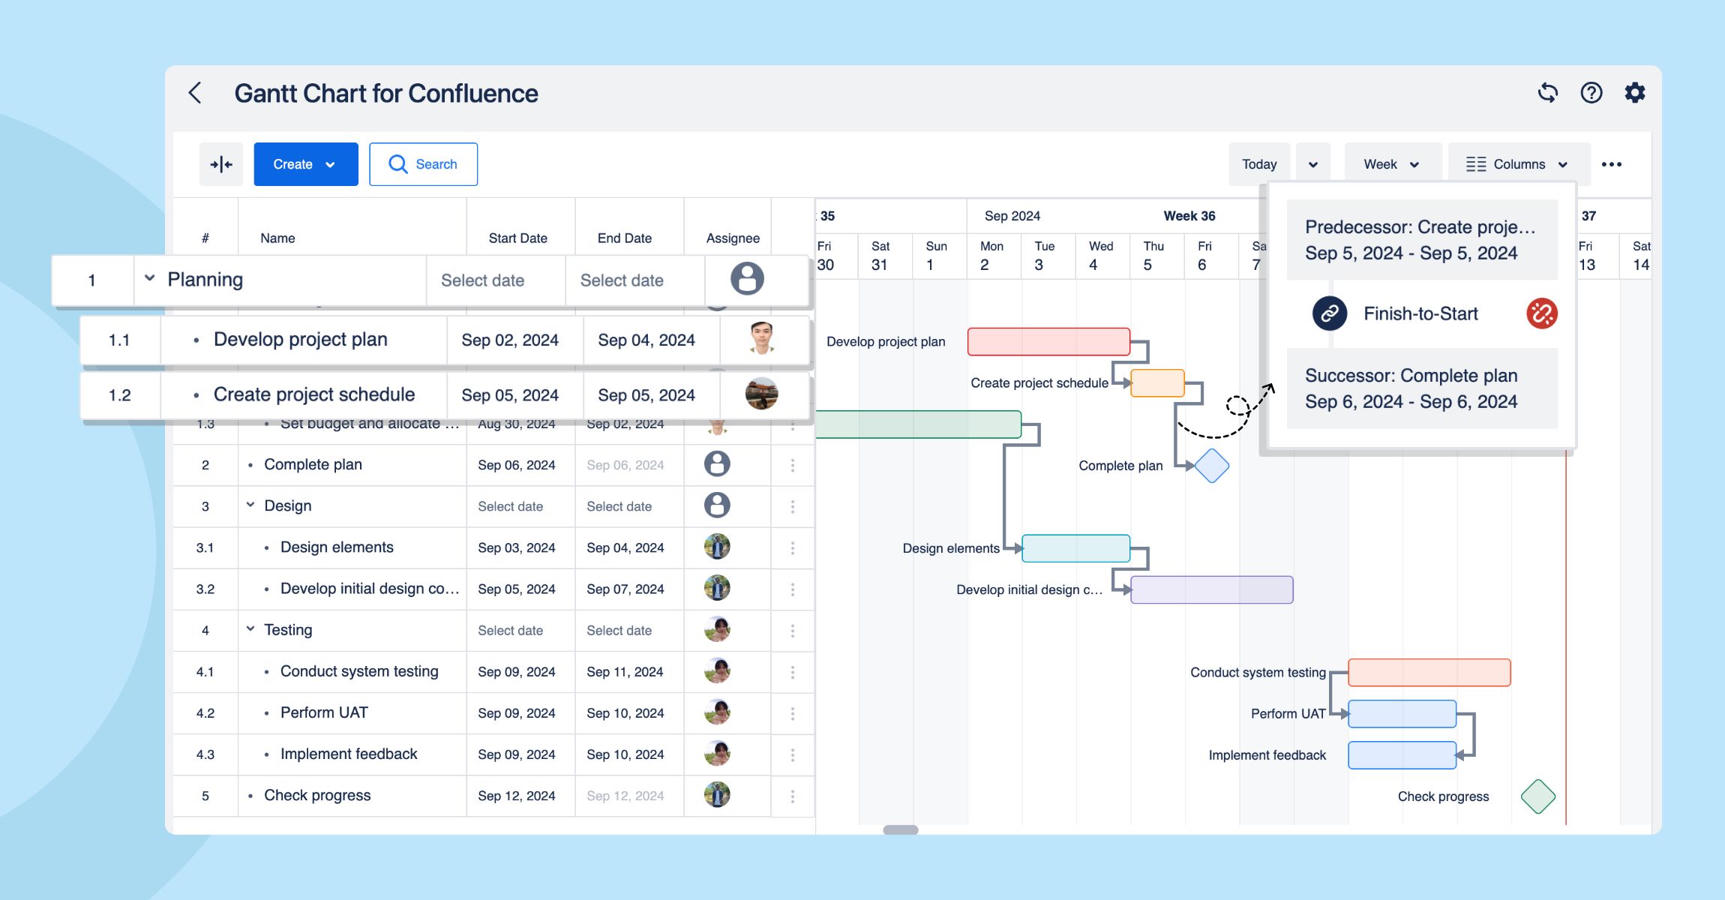Click the horizontal scrollbar thumb under timeline
Screen dimensions: 1725x900
pyautogui.click(x=900, y=830)
